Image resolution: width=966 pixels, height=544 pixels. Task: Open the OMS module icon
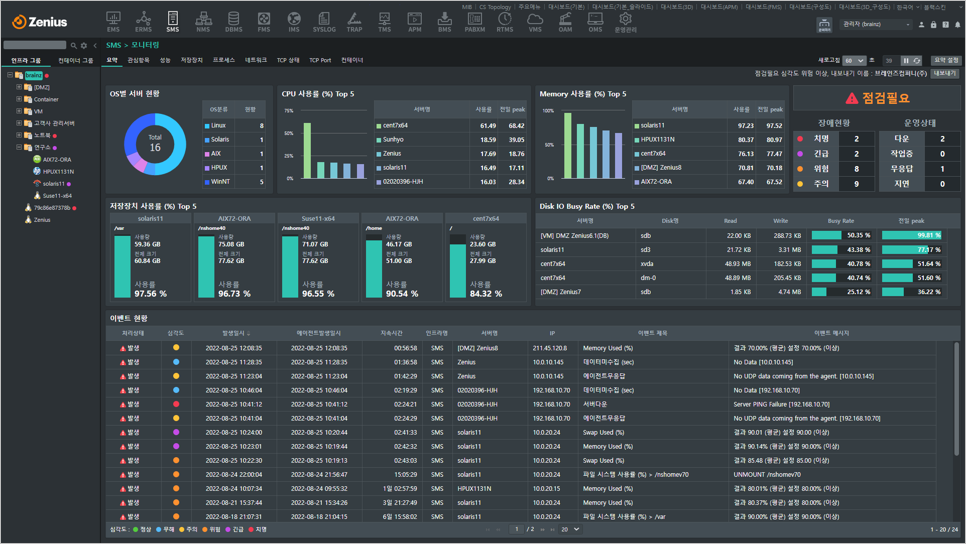(x=595, y=22)
